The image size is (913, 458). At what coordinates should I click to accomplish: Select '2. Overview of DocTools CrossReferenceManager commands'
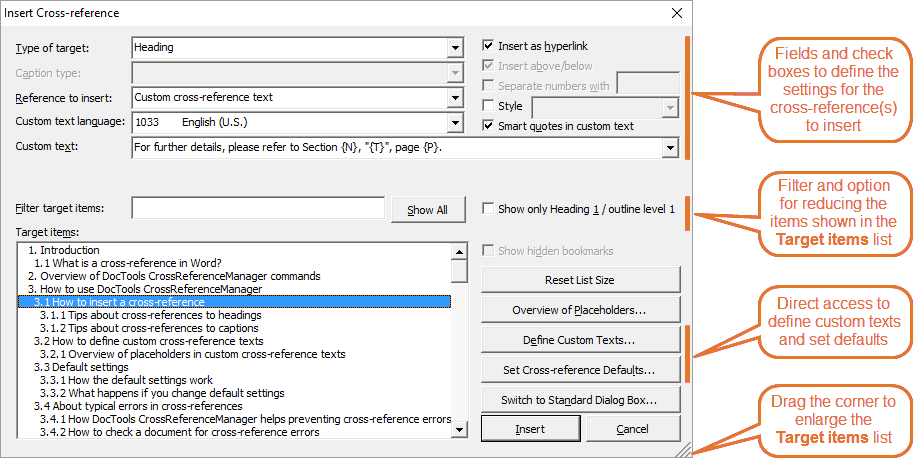pyautogui.click(x=234, y=276)
